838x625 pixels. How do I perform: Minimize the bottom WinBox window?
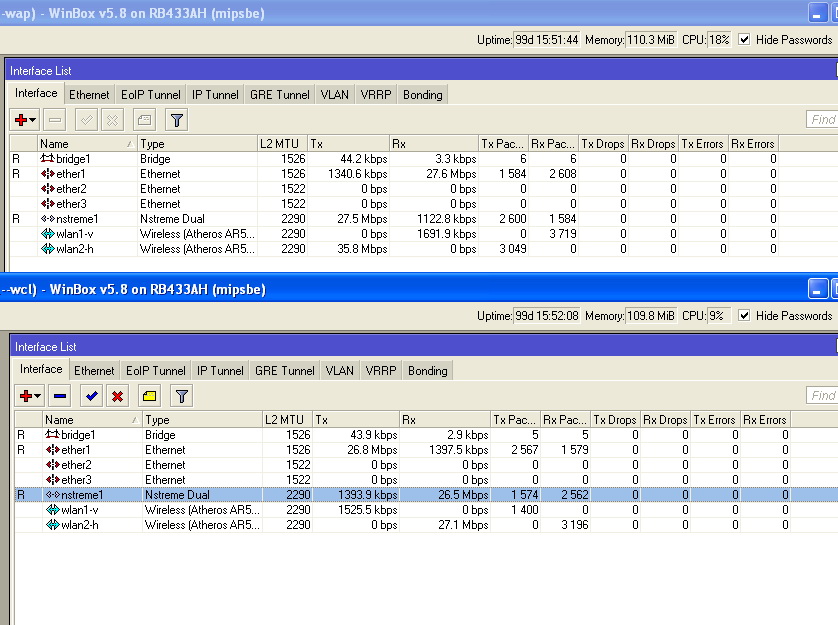click(817, 289)
